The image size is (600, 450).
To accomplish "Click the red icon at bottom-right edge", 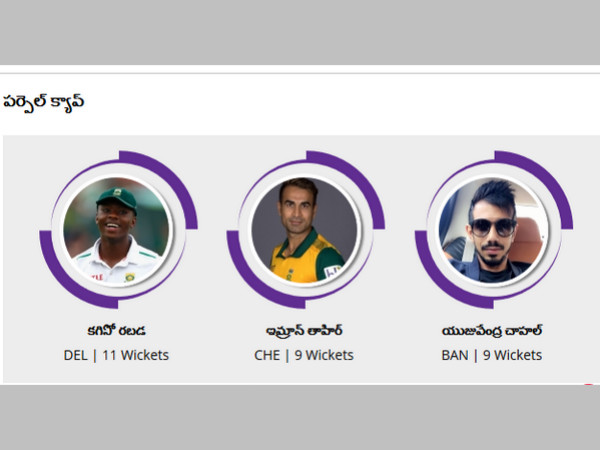I will [589, 385].
